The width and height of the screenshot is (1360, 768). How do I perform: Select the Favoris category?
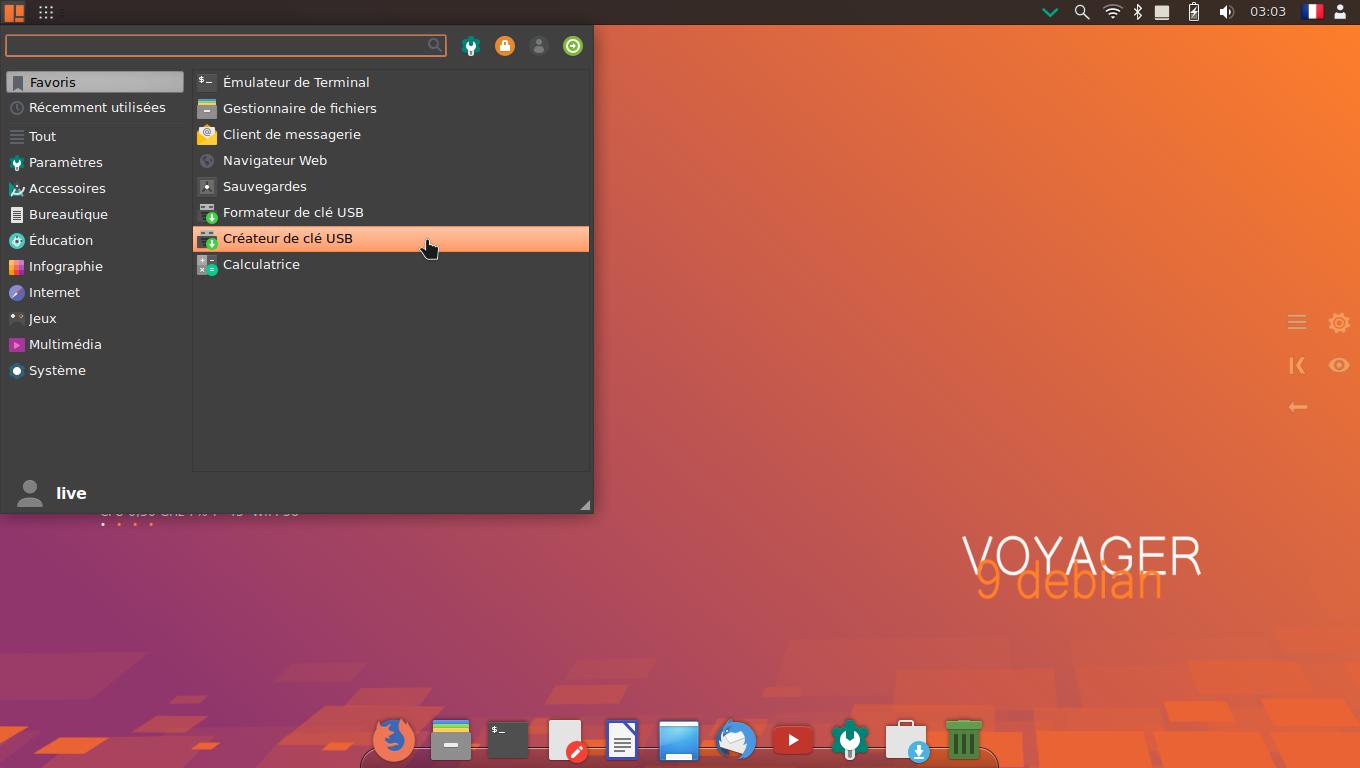click(95, 82)
